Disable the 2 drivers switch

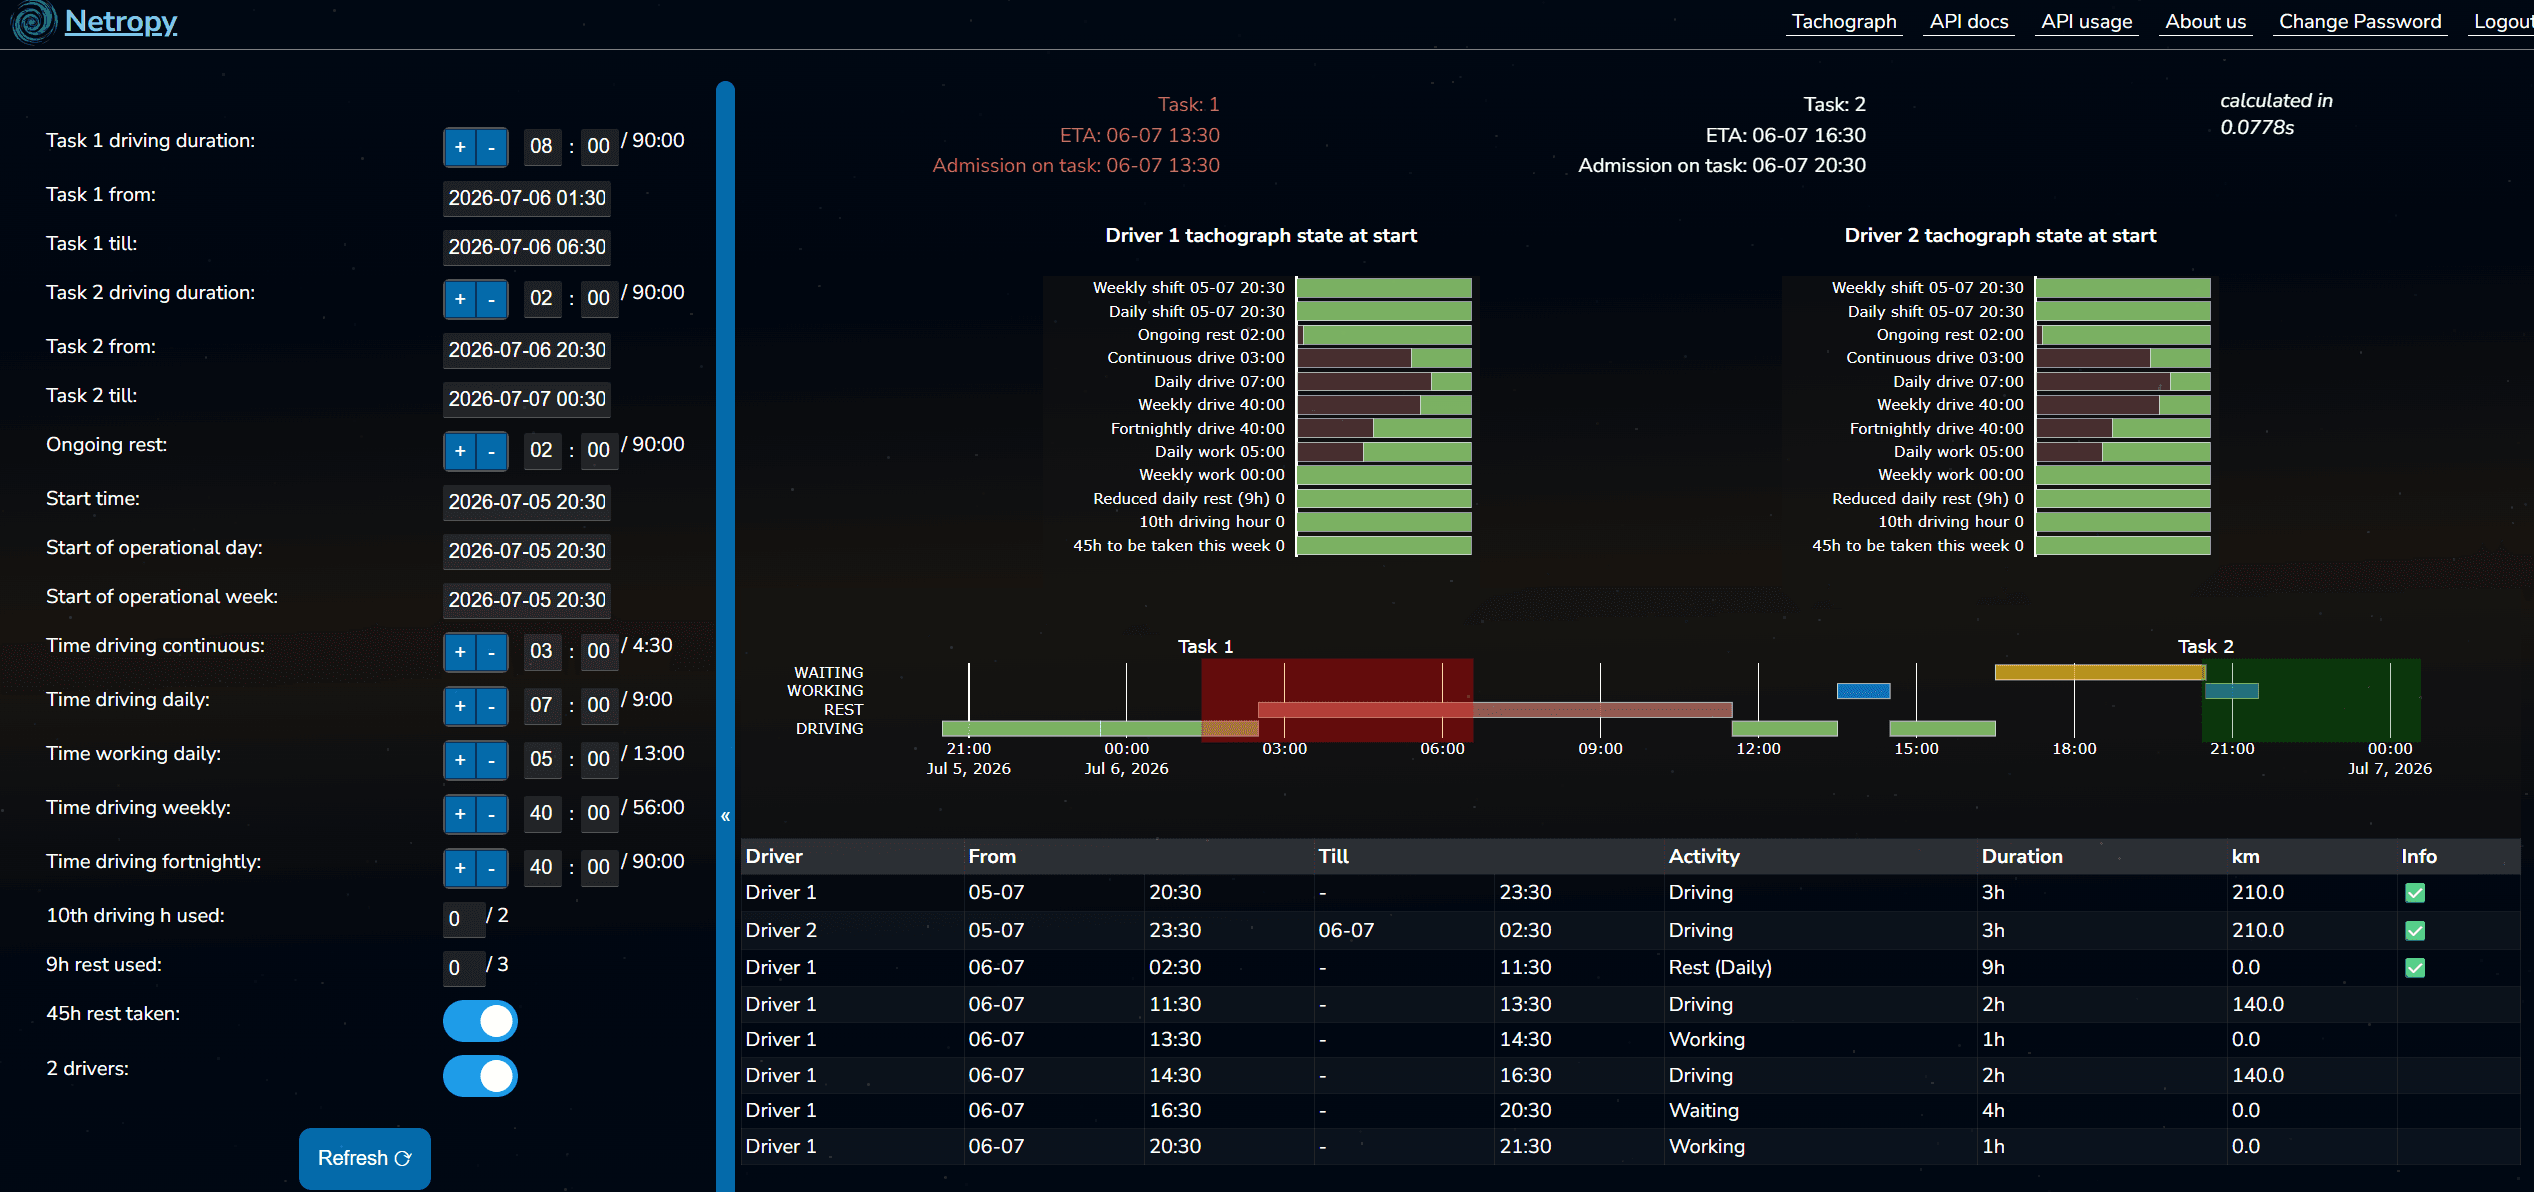tap(480, 1076)
